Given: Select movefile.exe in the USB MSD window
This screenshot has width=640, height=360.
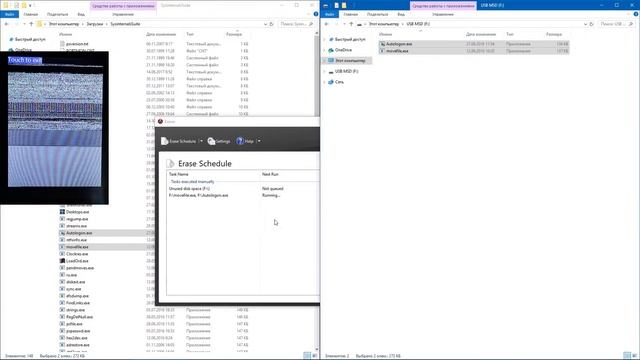Looking at the screenshot, I should (x=474, y=51).
